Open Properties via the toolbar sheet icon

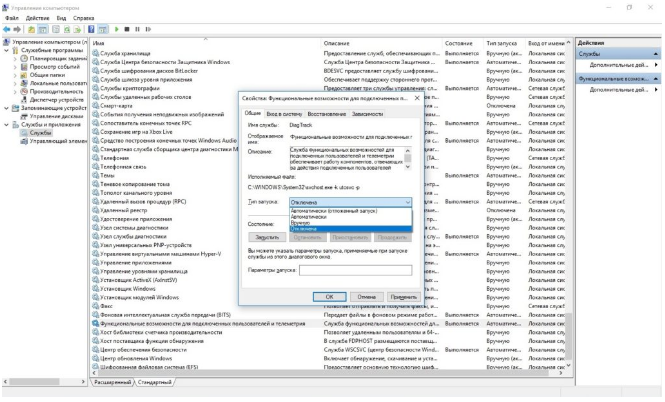pos(56,29)
